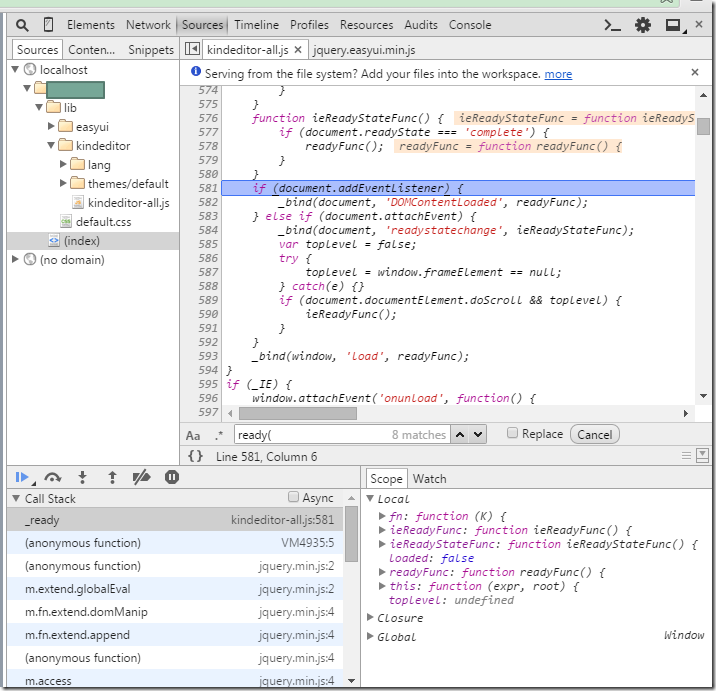Toggle pause on exceptions
Viewport: 716px width, 691px height.
172,478
